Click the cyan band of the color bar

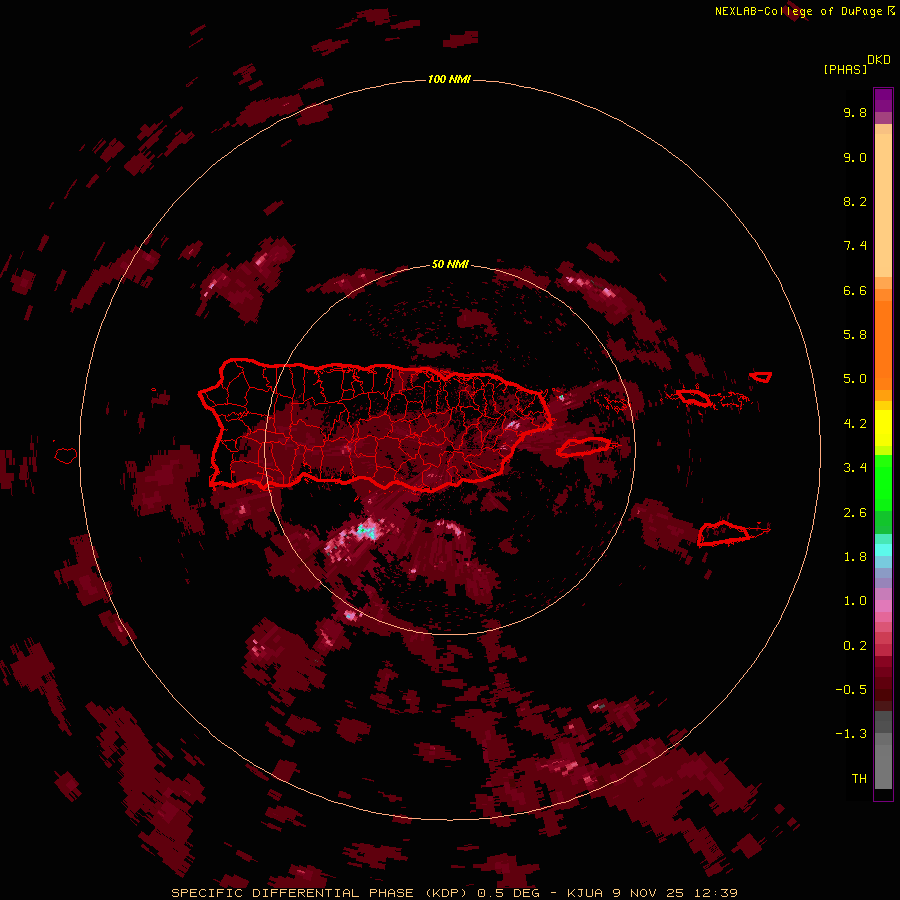[x=883, y=550]
